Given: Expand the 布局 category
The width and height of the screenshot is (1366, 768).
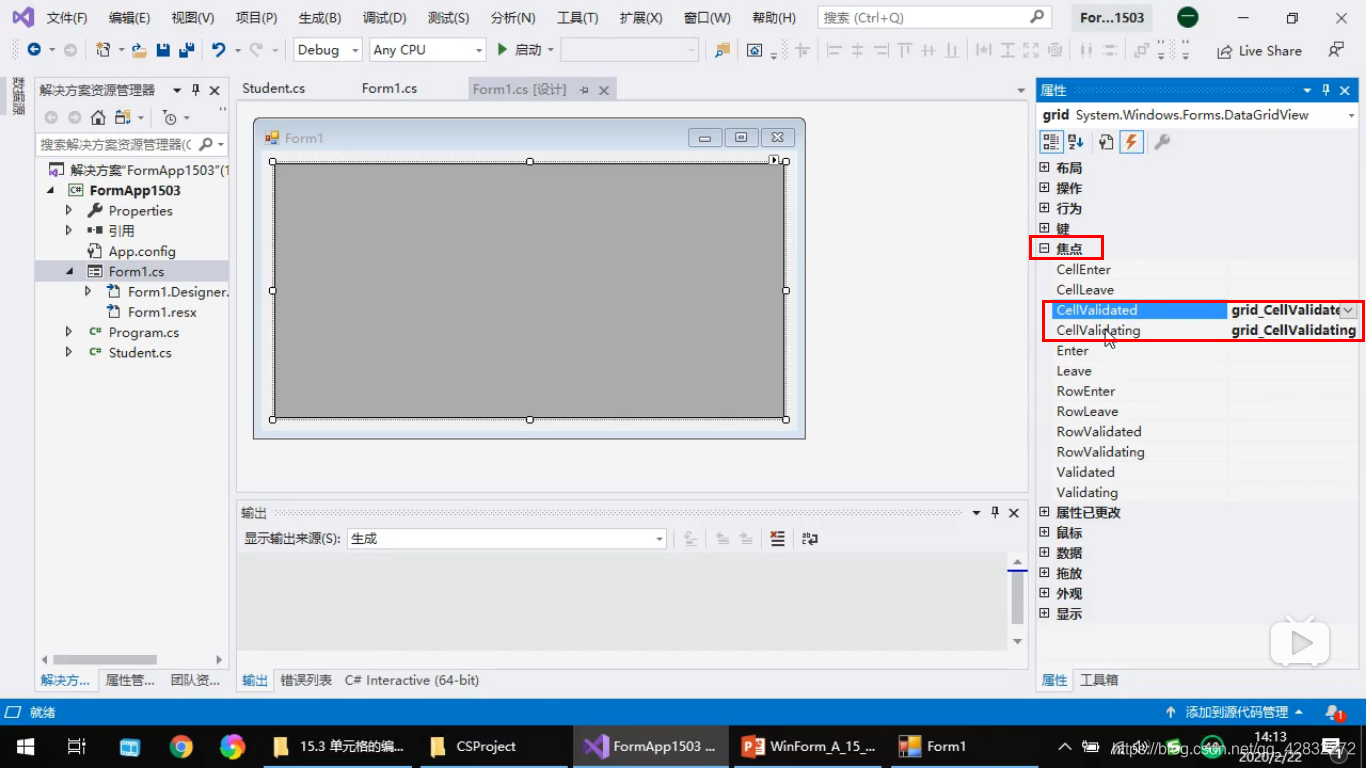Looking at the screenshot, I should coord(1045,168).
